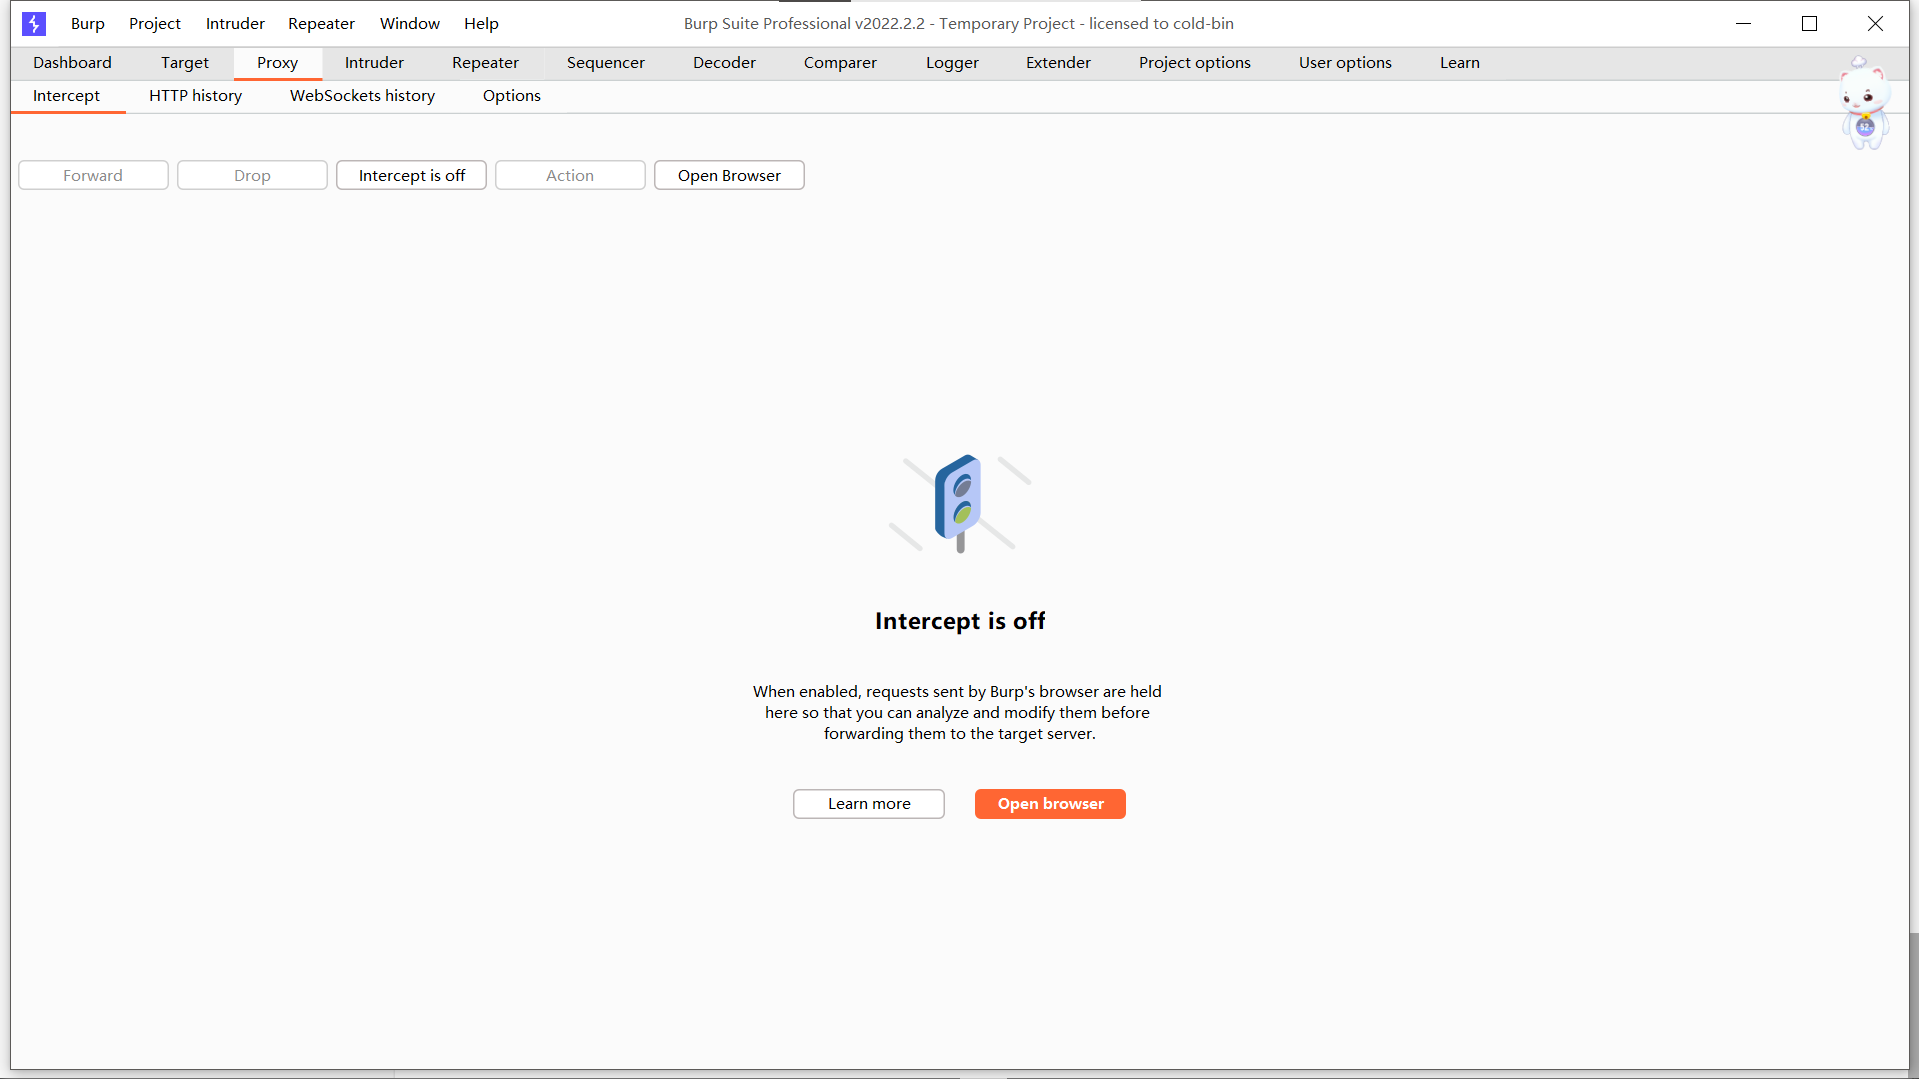Open the Learn tab
1919x1079 pixels.
[x=1459, y=62]
